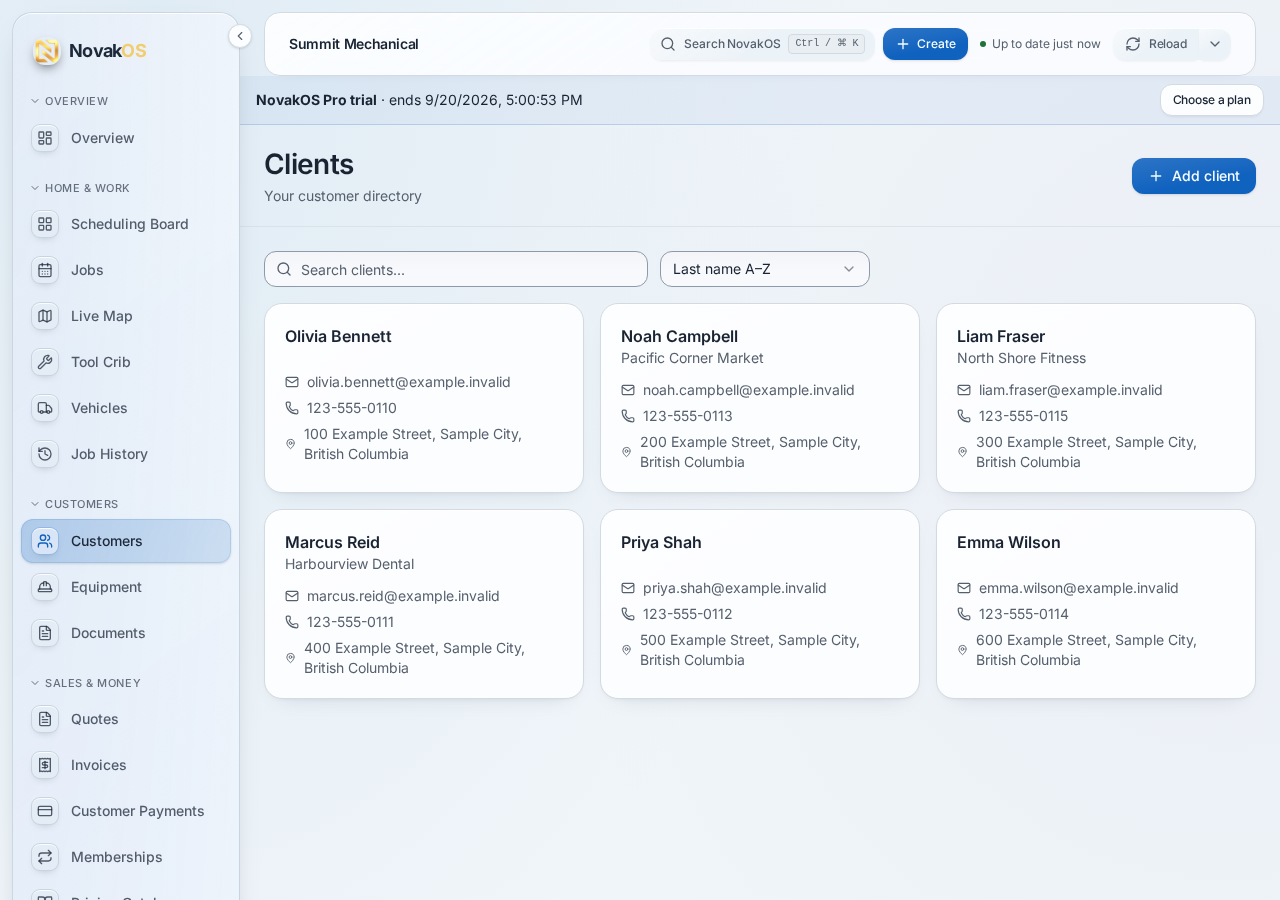The width and height of the screenshot is (1280, 900).
Task: Click phone number 123-555-0111
Action: pos(350,622)
